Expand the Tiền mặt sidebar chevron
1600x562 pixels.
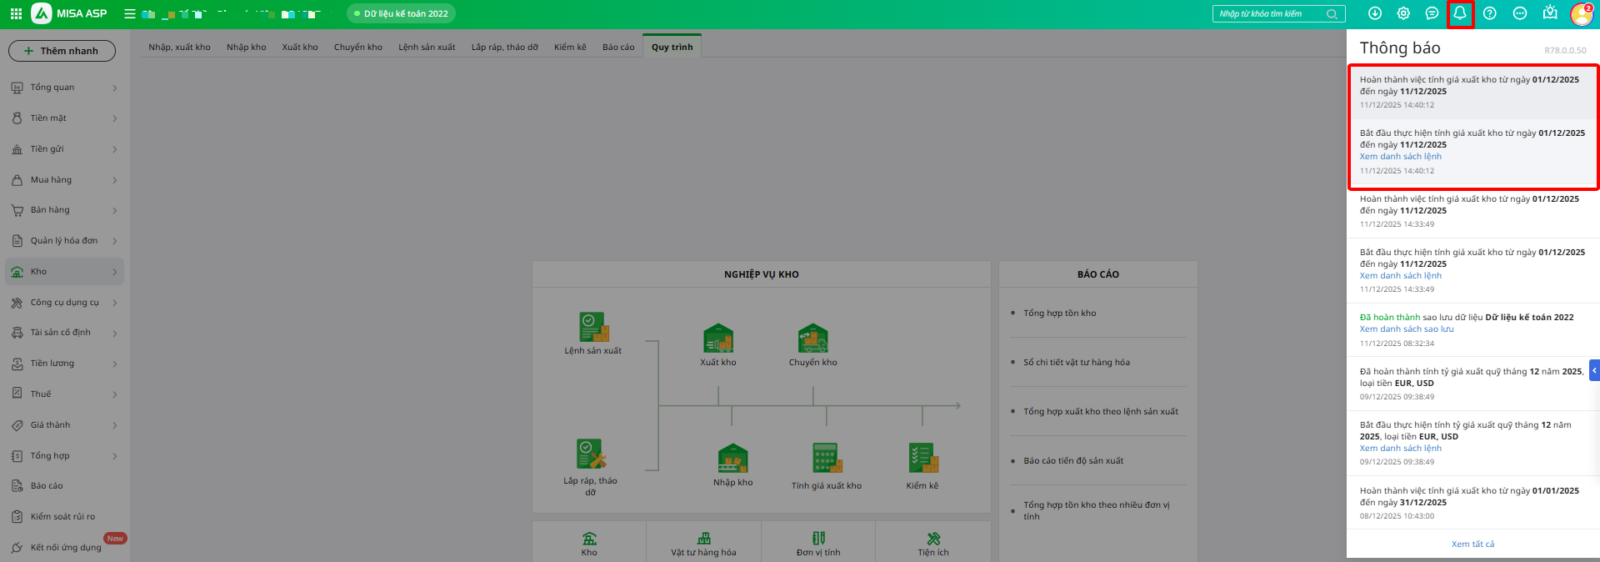pos(115,119)
